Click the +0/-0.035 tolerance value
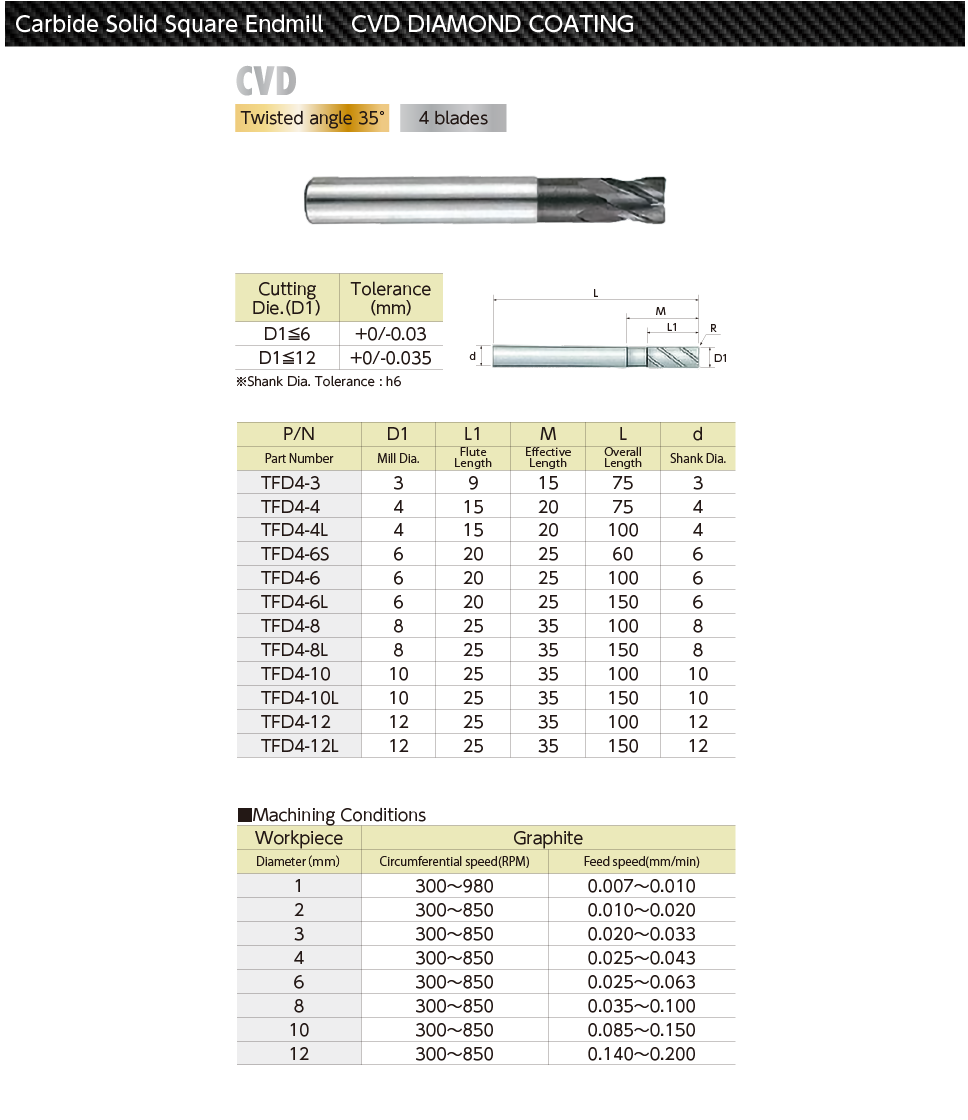 point(390,358)
